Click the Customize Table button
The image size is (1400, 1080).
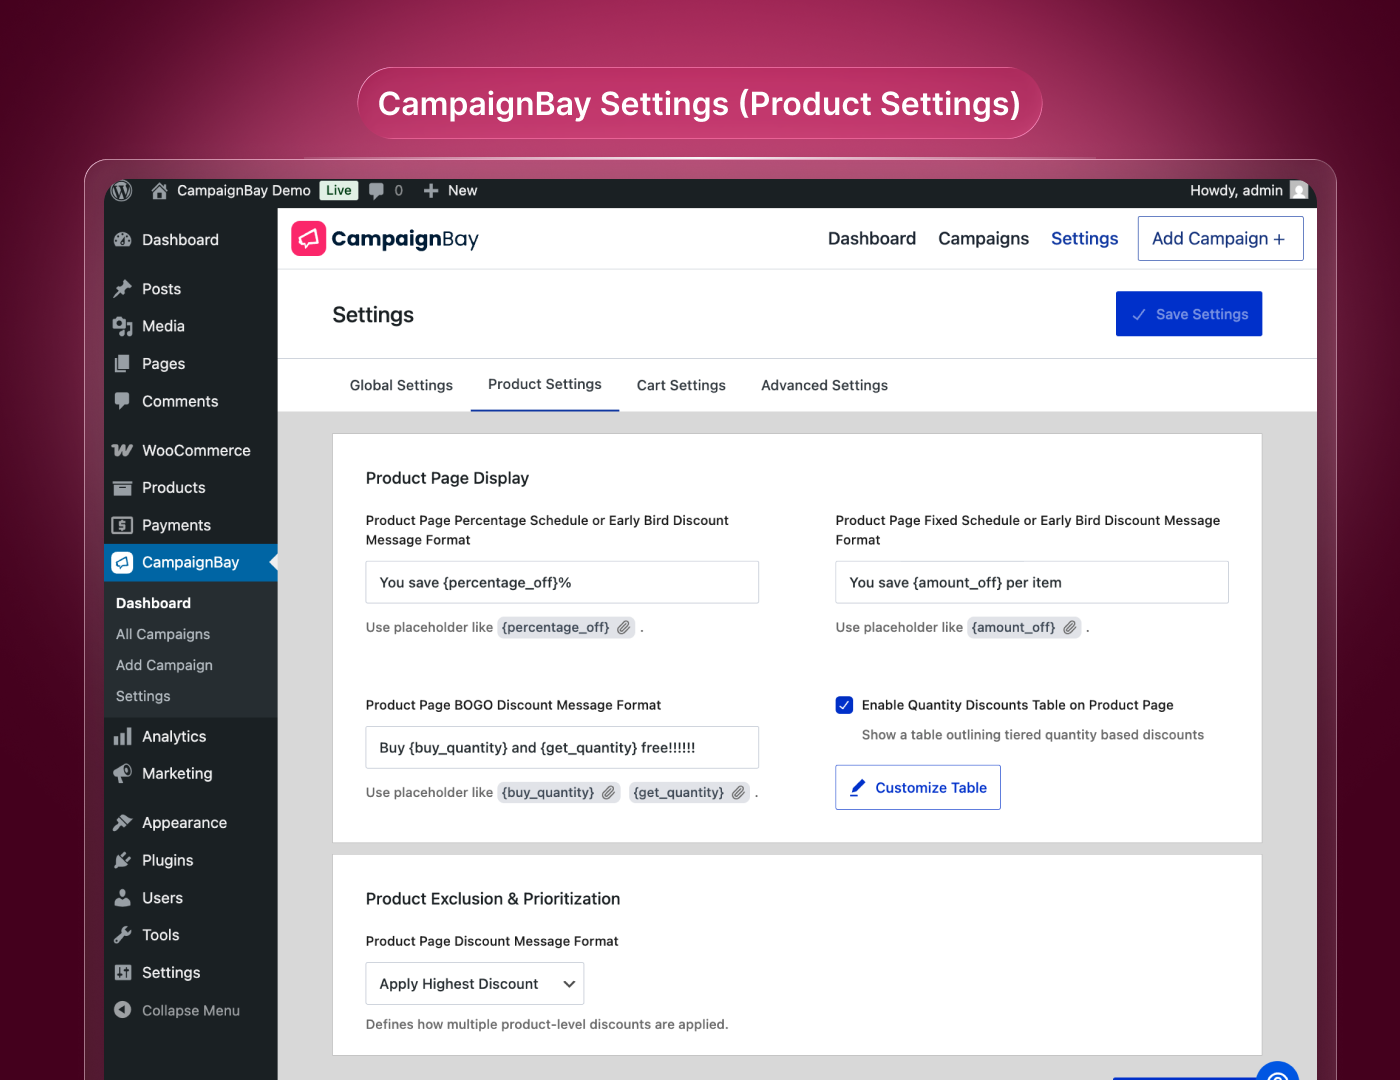pyautogui.click(x=918, y=787)
